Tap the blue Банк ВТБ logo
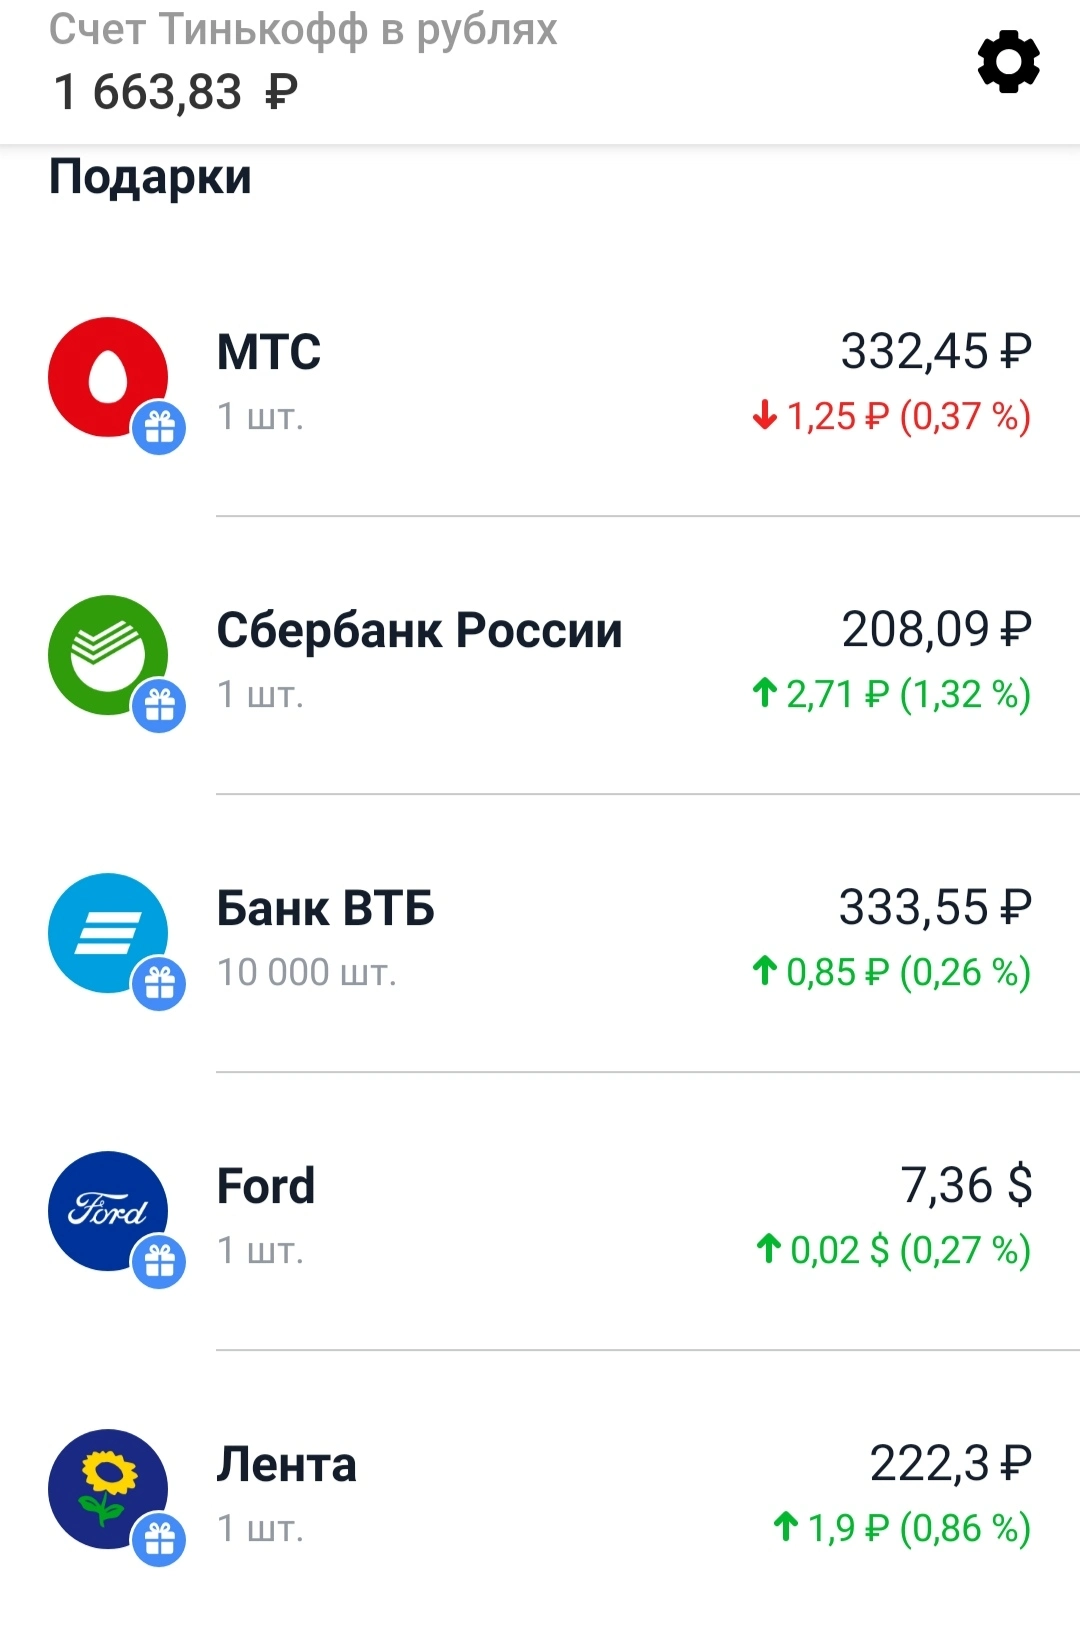This screenshot has width=1080, height=1639. [x=108, y=933]
